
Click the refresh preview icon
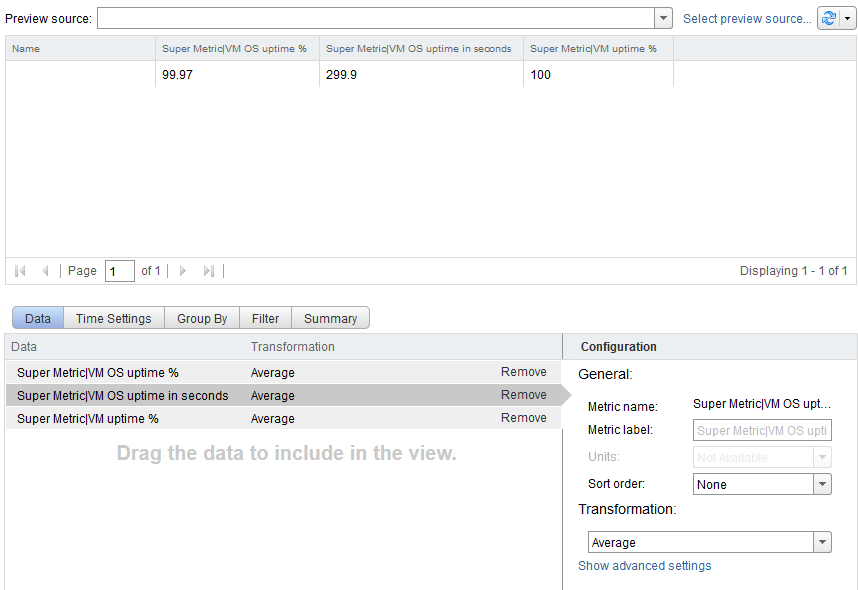(830, 19)
